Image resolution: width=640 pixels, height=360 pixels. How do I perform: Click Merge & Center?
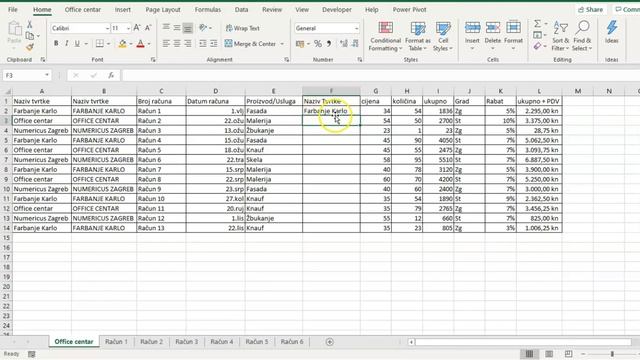tap(250, 44)
